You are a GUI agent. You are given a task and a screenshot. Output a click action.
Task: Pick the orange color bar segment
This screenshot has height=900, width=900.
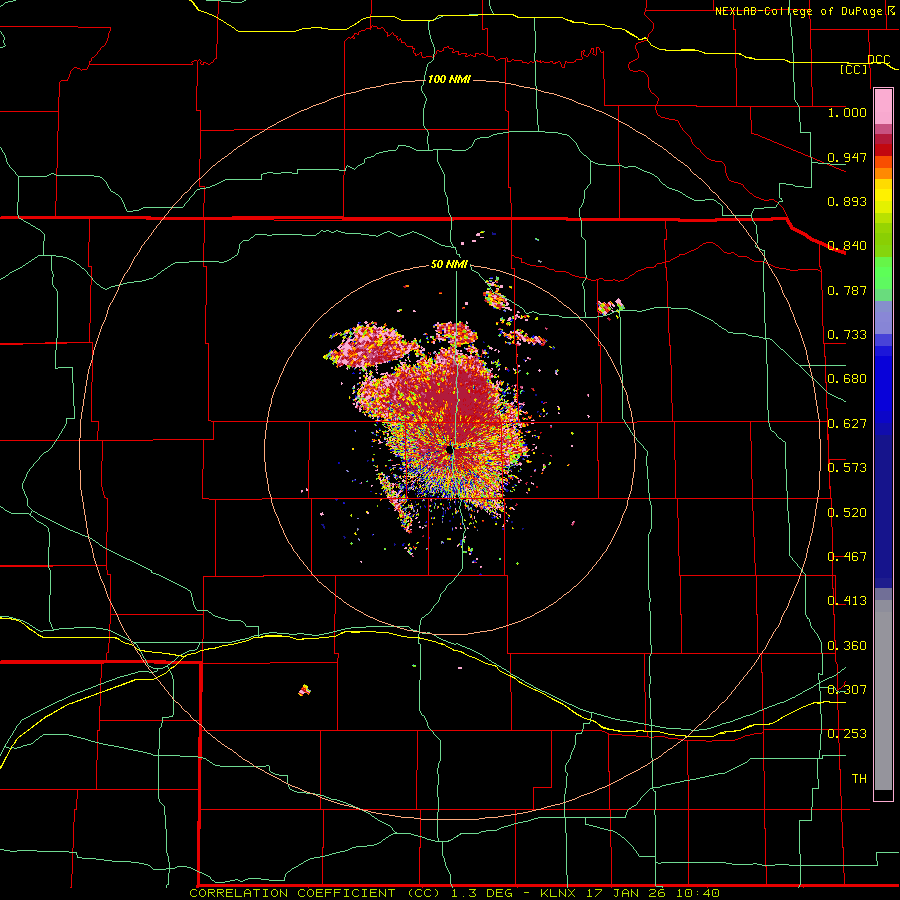[883, 173]
